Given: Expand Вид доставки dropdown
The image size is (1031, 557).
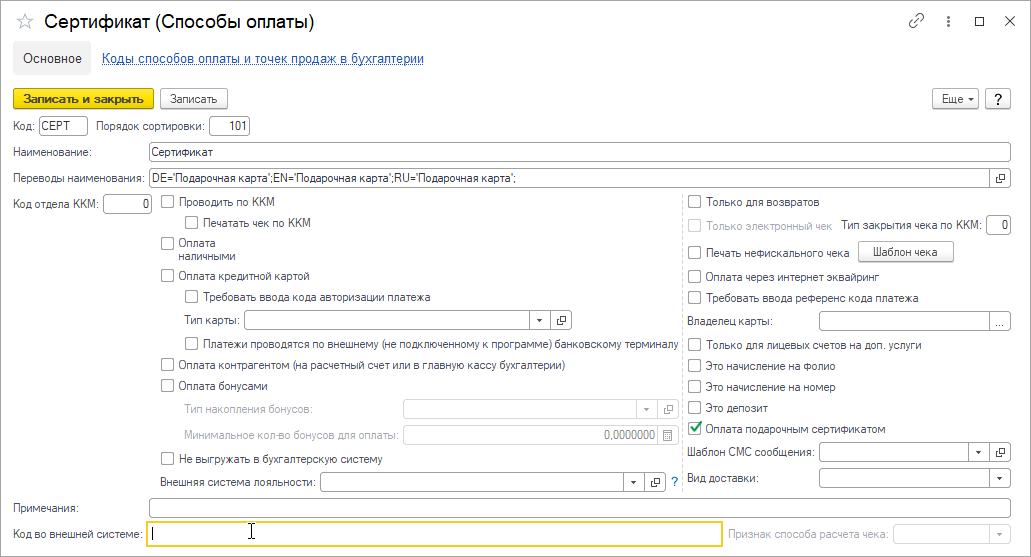Looking at the screenshot, I should click(999, 478).
